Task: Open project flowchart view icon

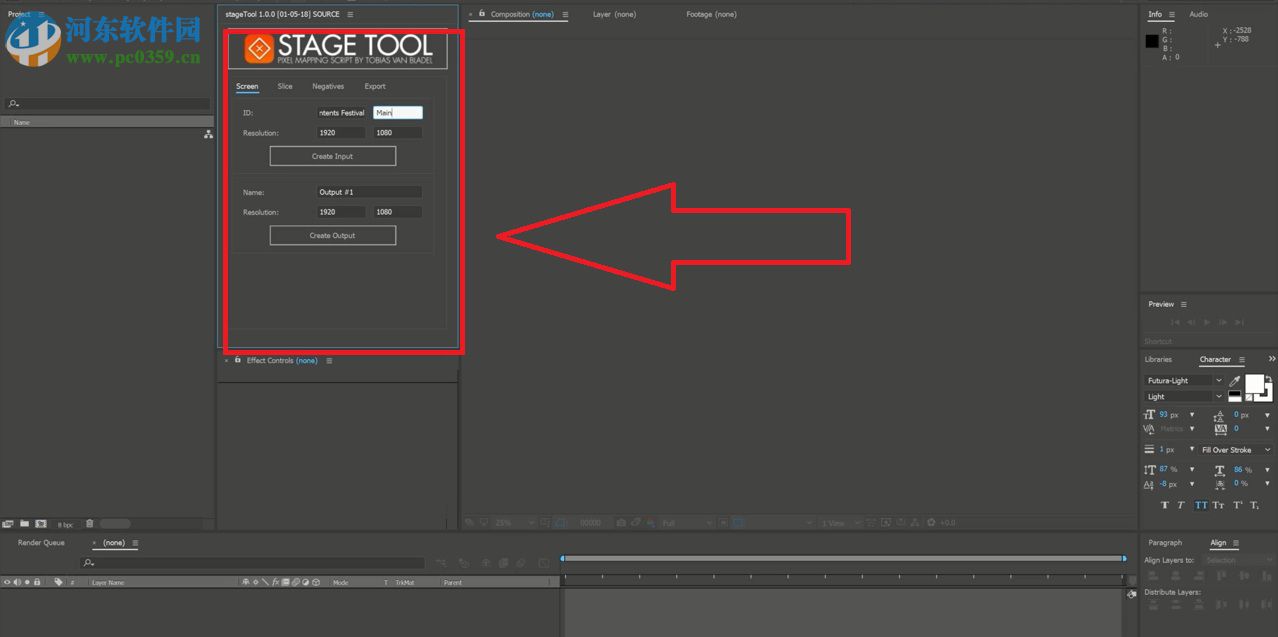Action: pyautogui.click(x=208, y=134)
